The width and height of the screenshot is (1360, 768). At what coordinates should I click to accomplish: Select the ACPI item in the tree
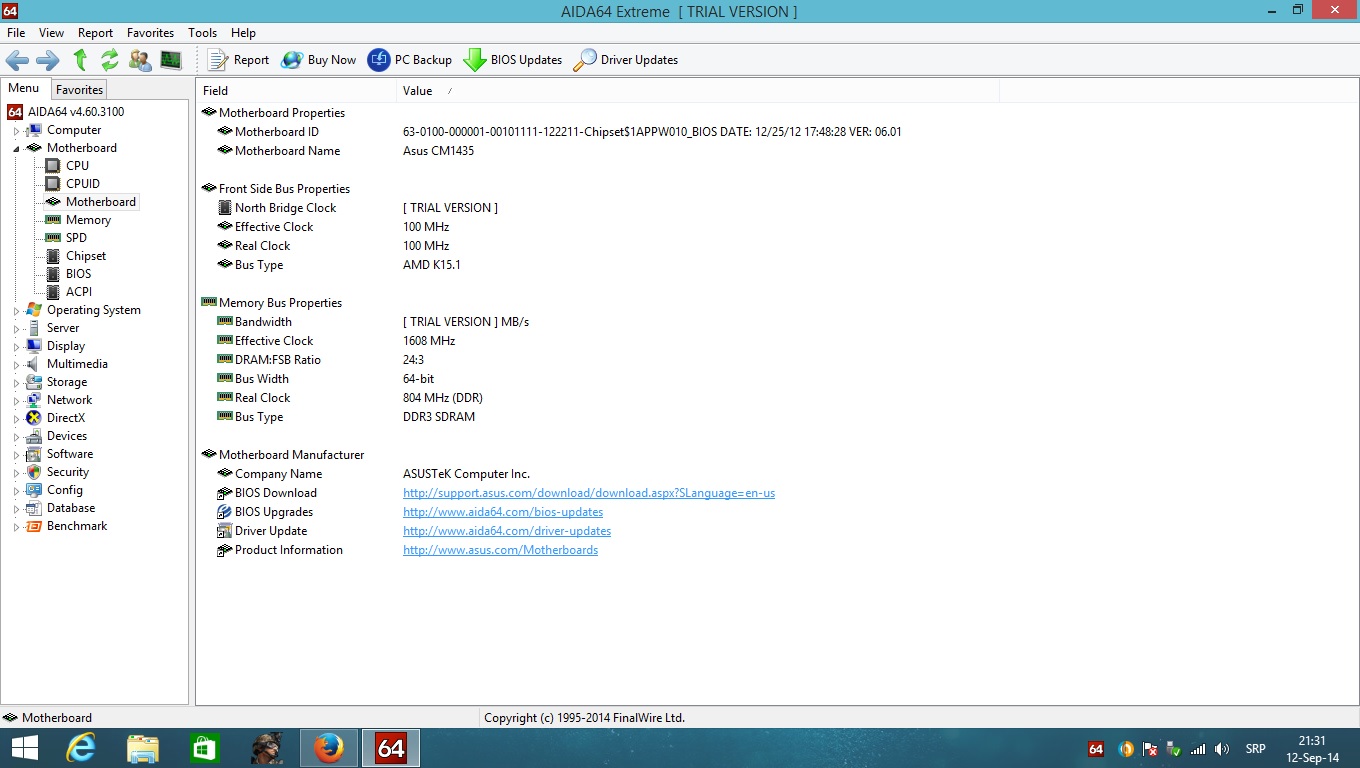[79, 292]
